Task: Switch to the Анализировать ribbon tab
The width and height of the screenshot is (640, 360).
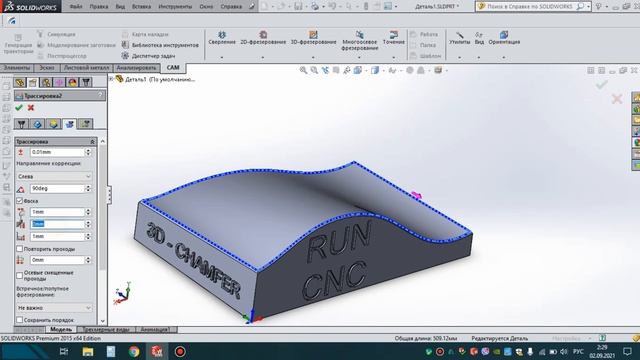Action: coord(136,68)
